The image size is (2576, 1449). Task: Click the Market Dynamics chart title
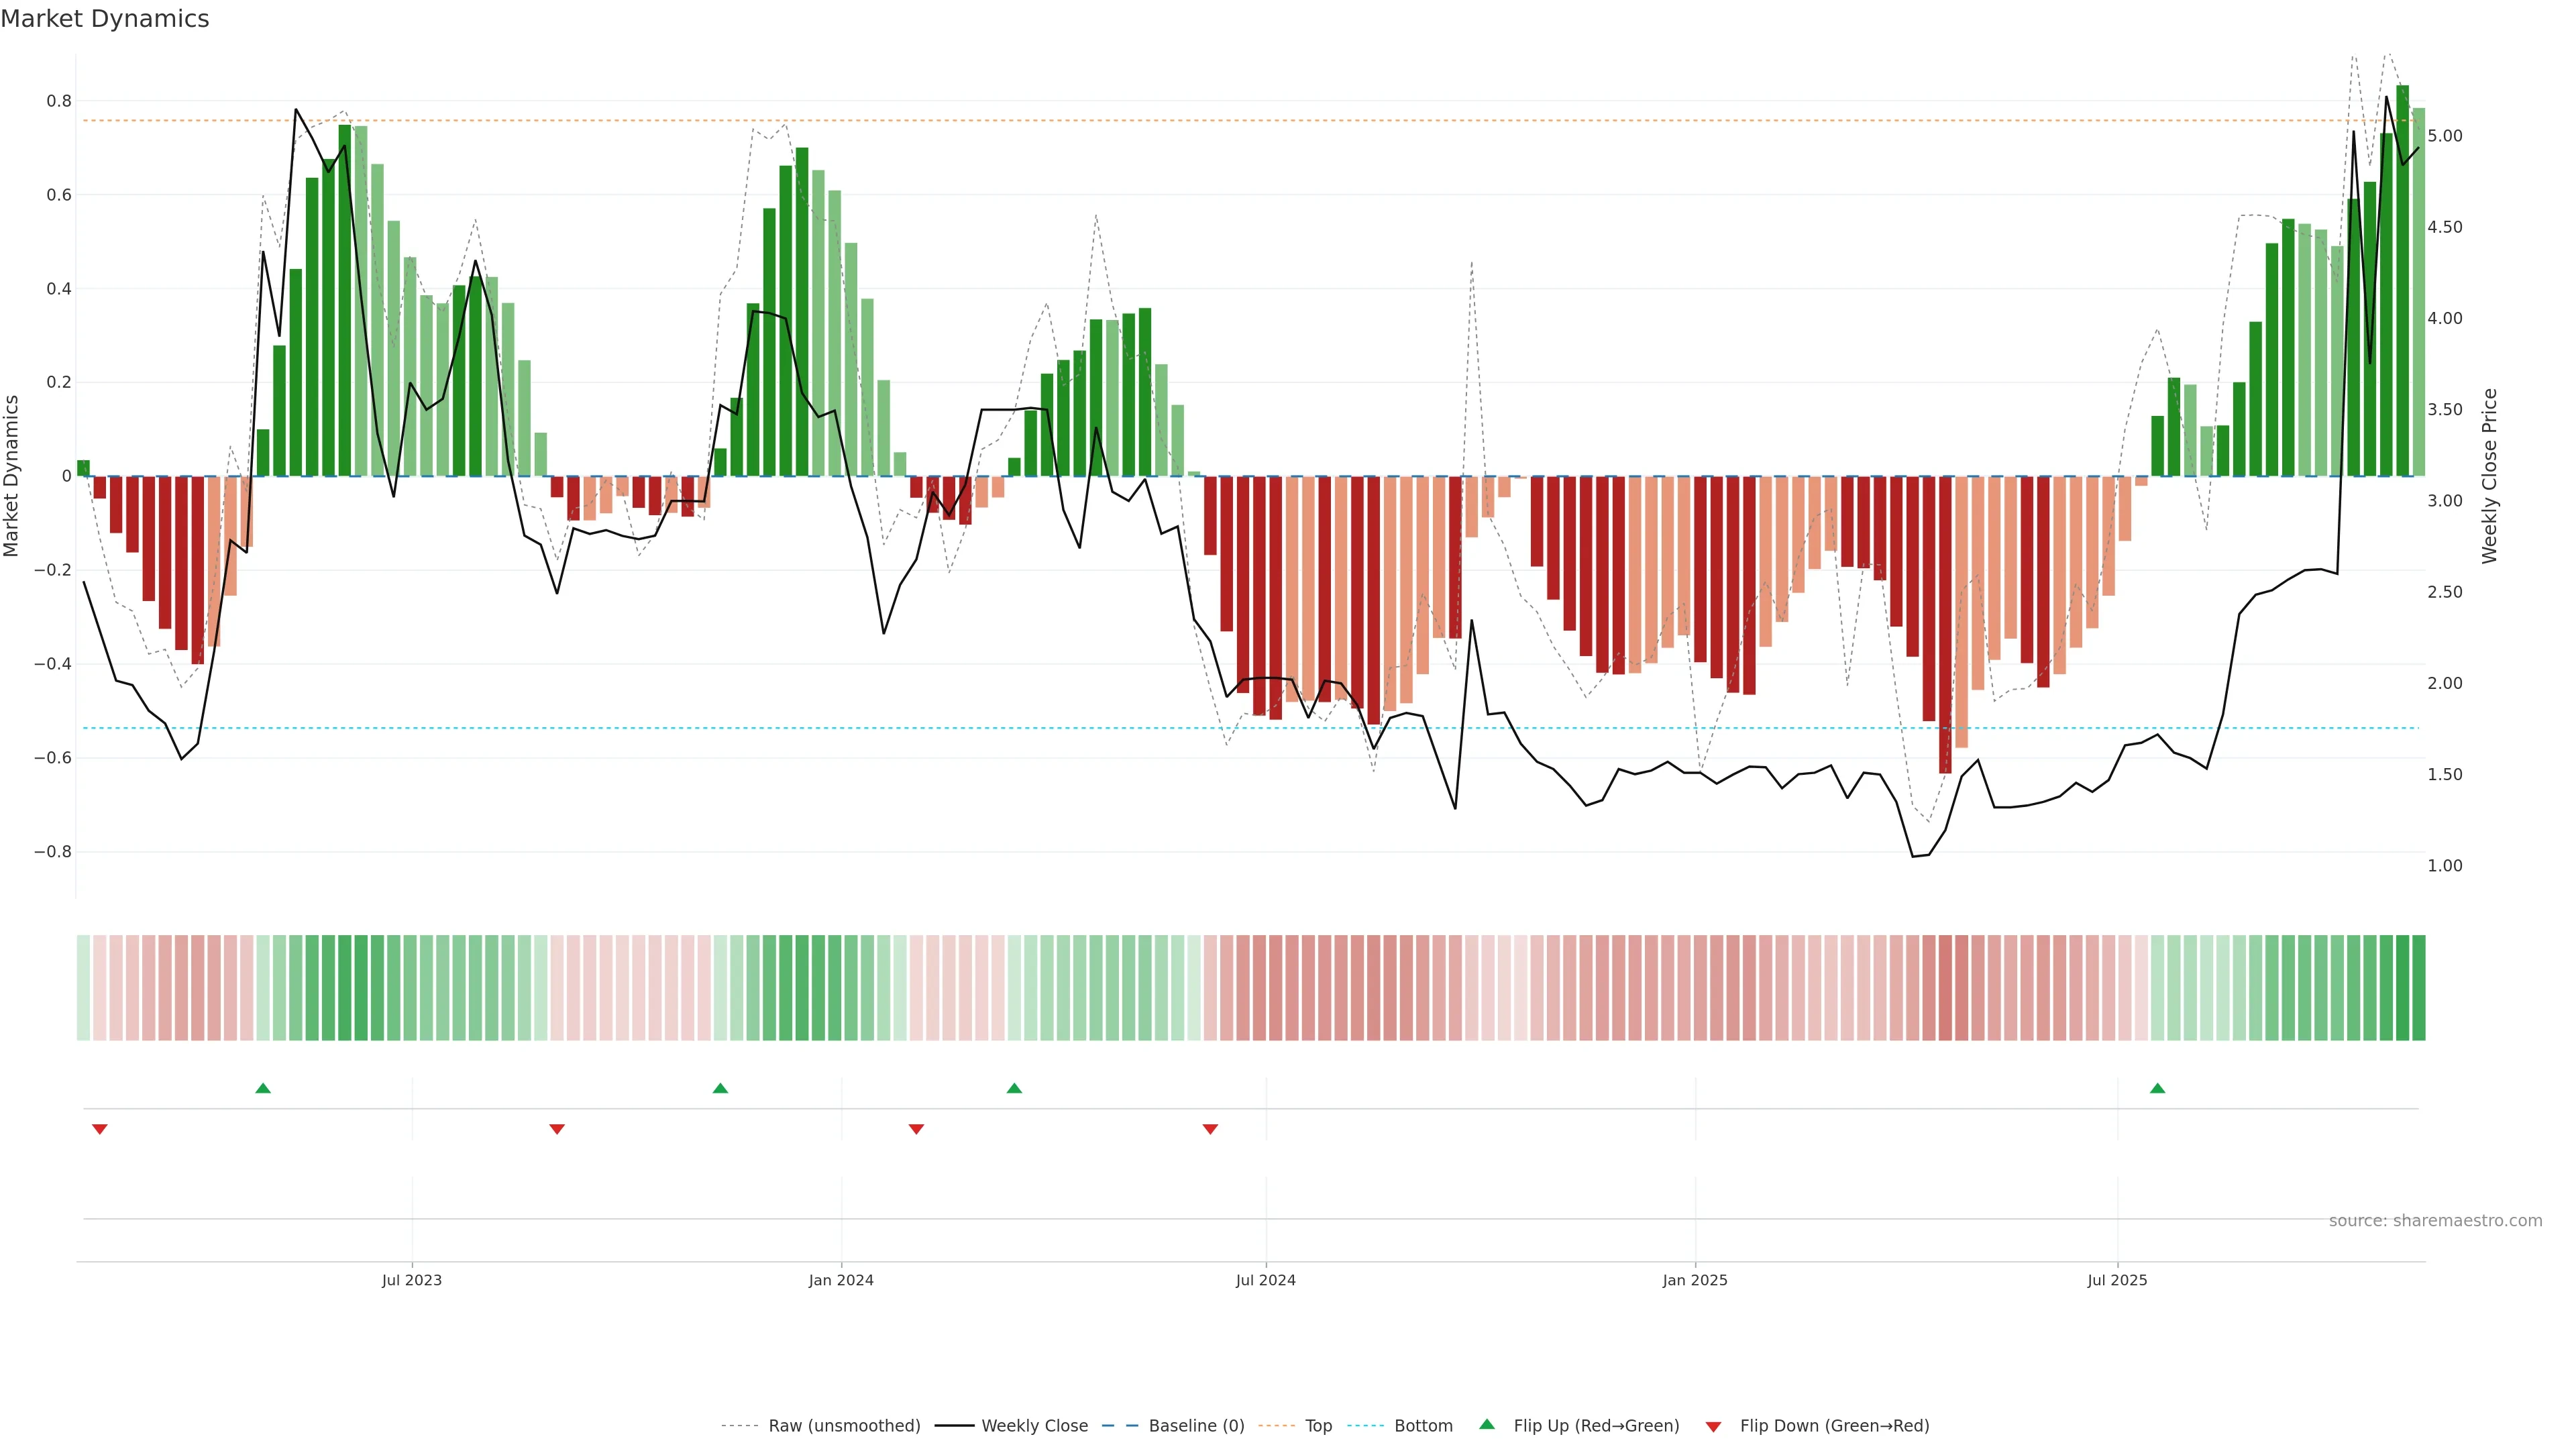point(105,19)
